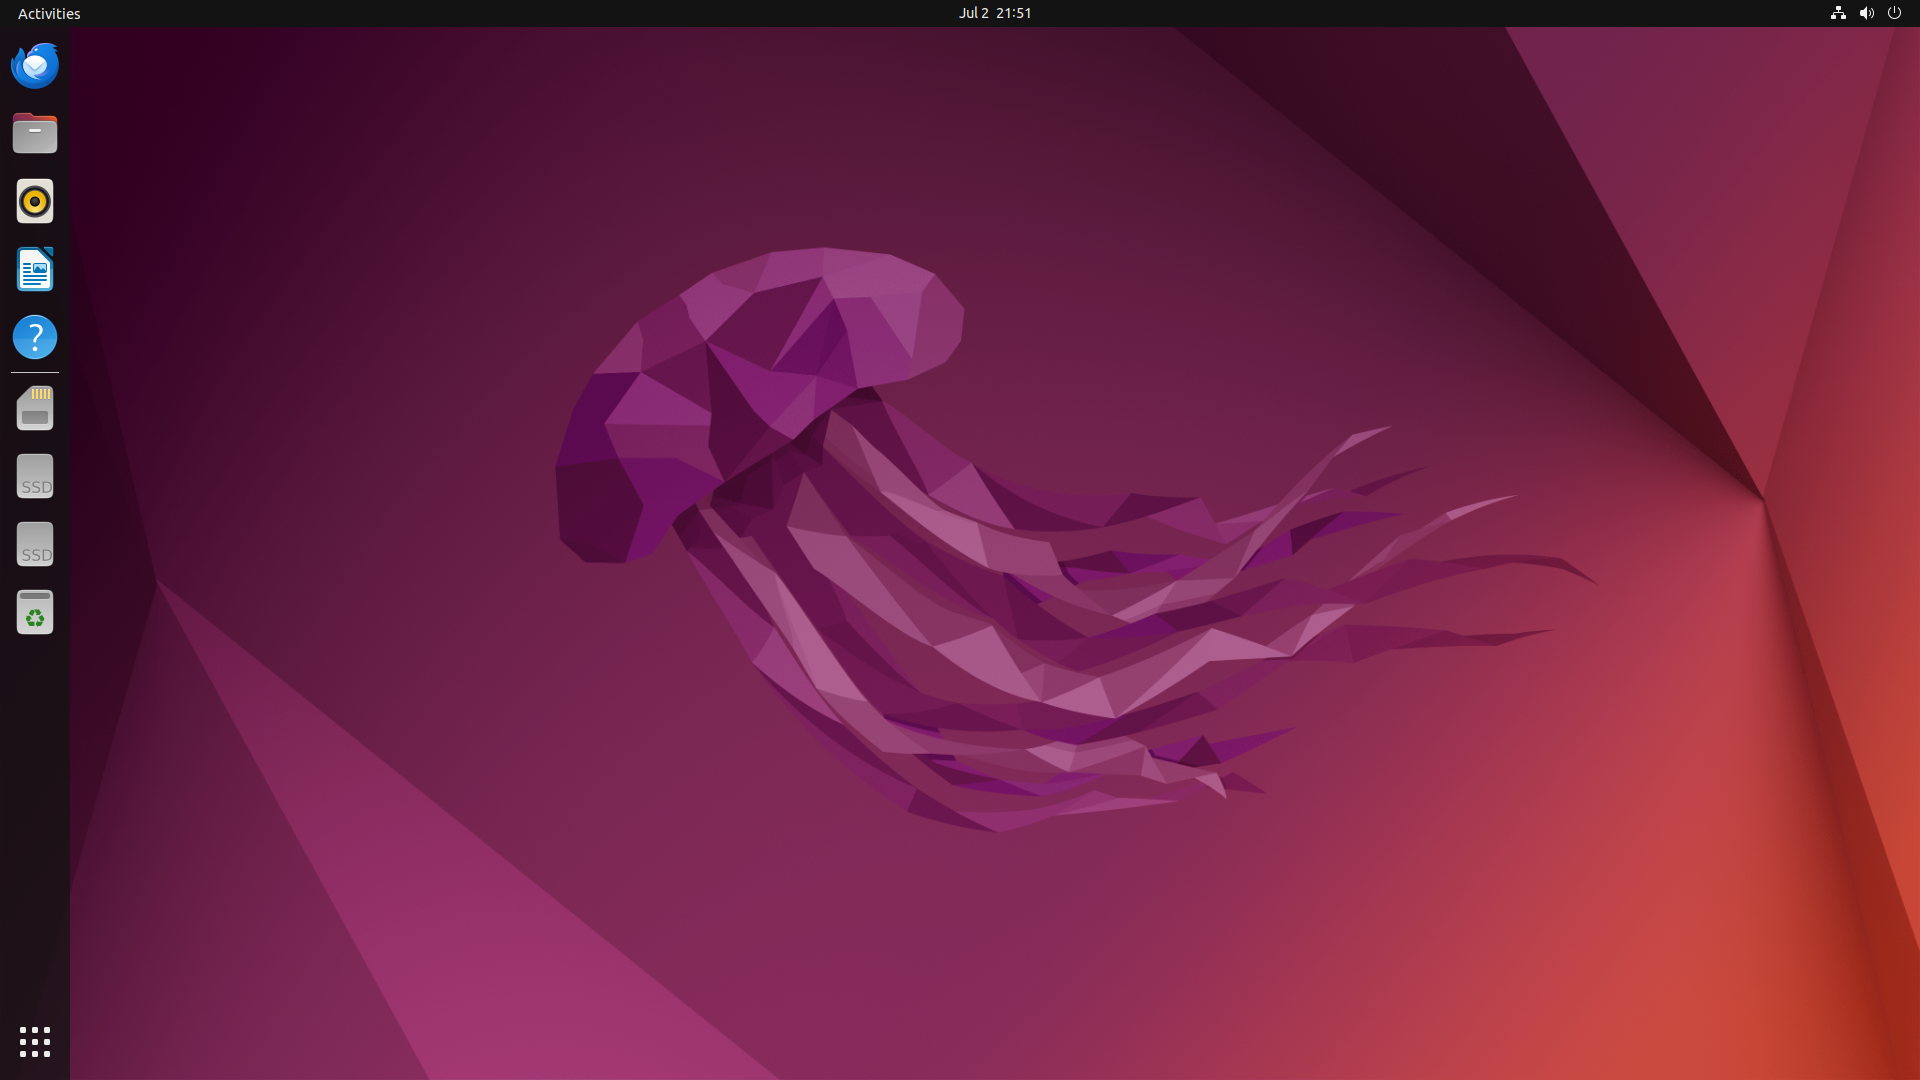Viewport: 1920px width, 1080px height.
Task: Open Rhythmbox music player
Action: tap(35, 201)
